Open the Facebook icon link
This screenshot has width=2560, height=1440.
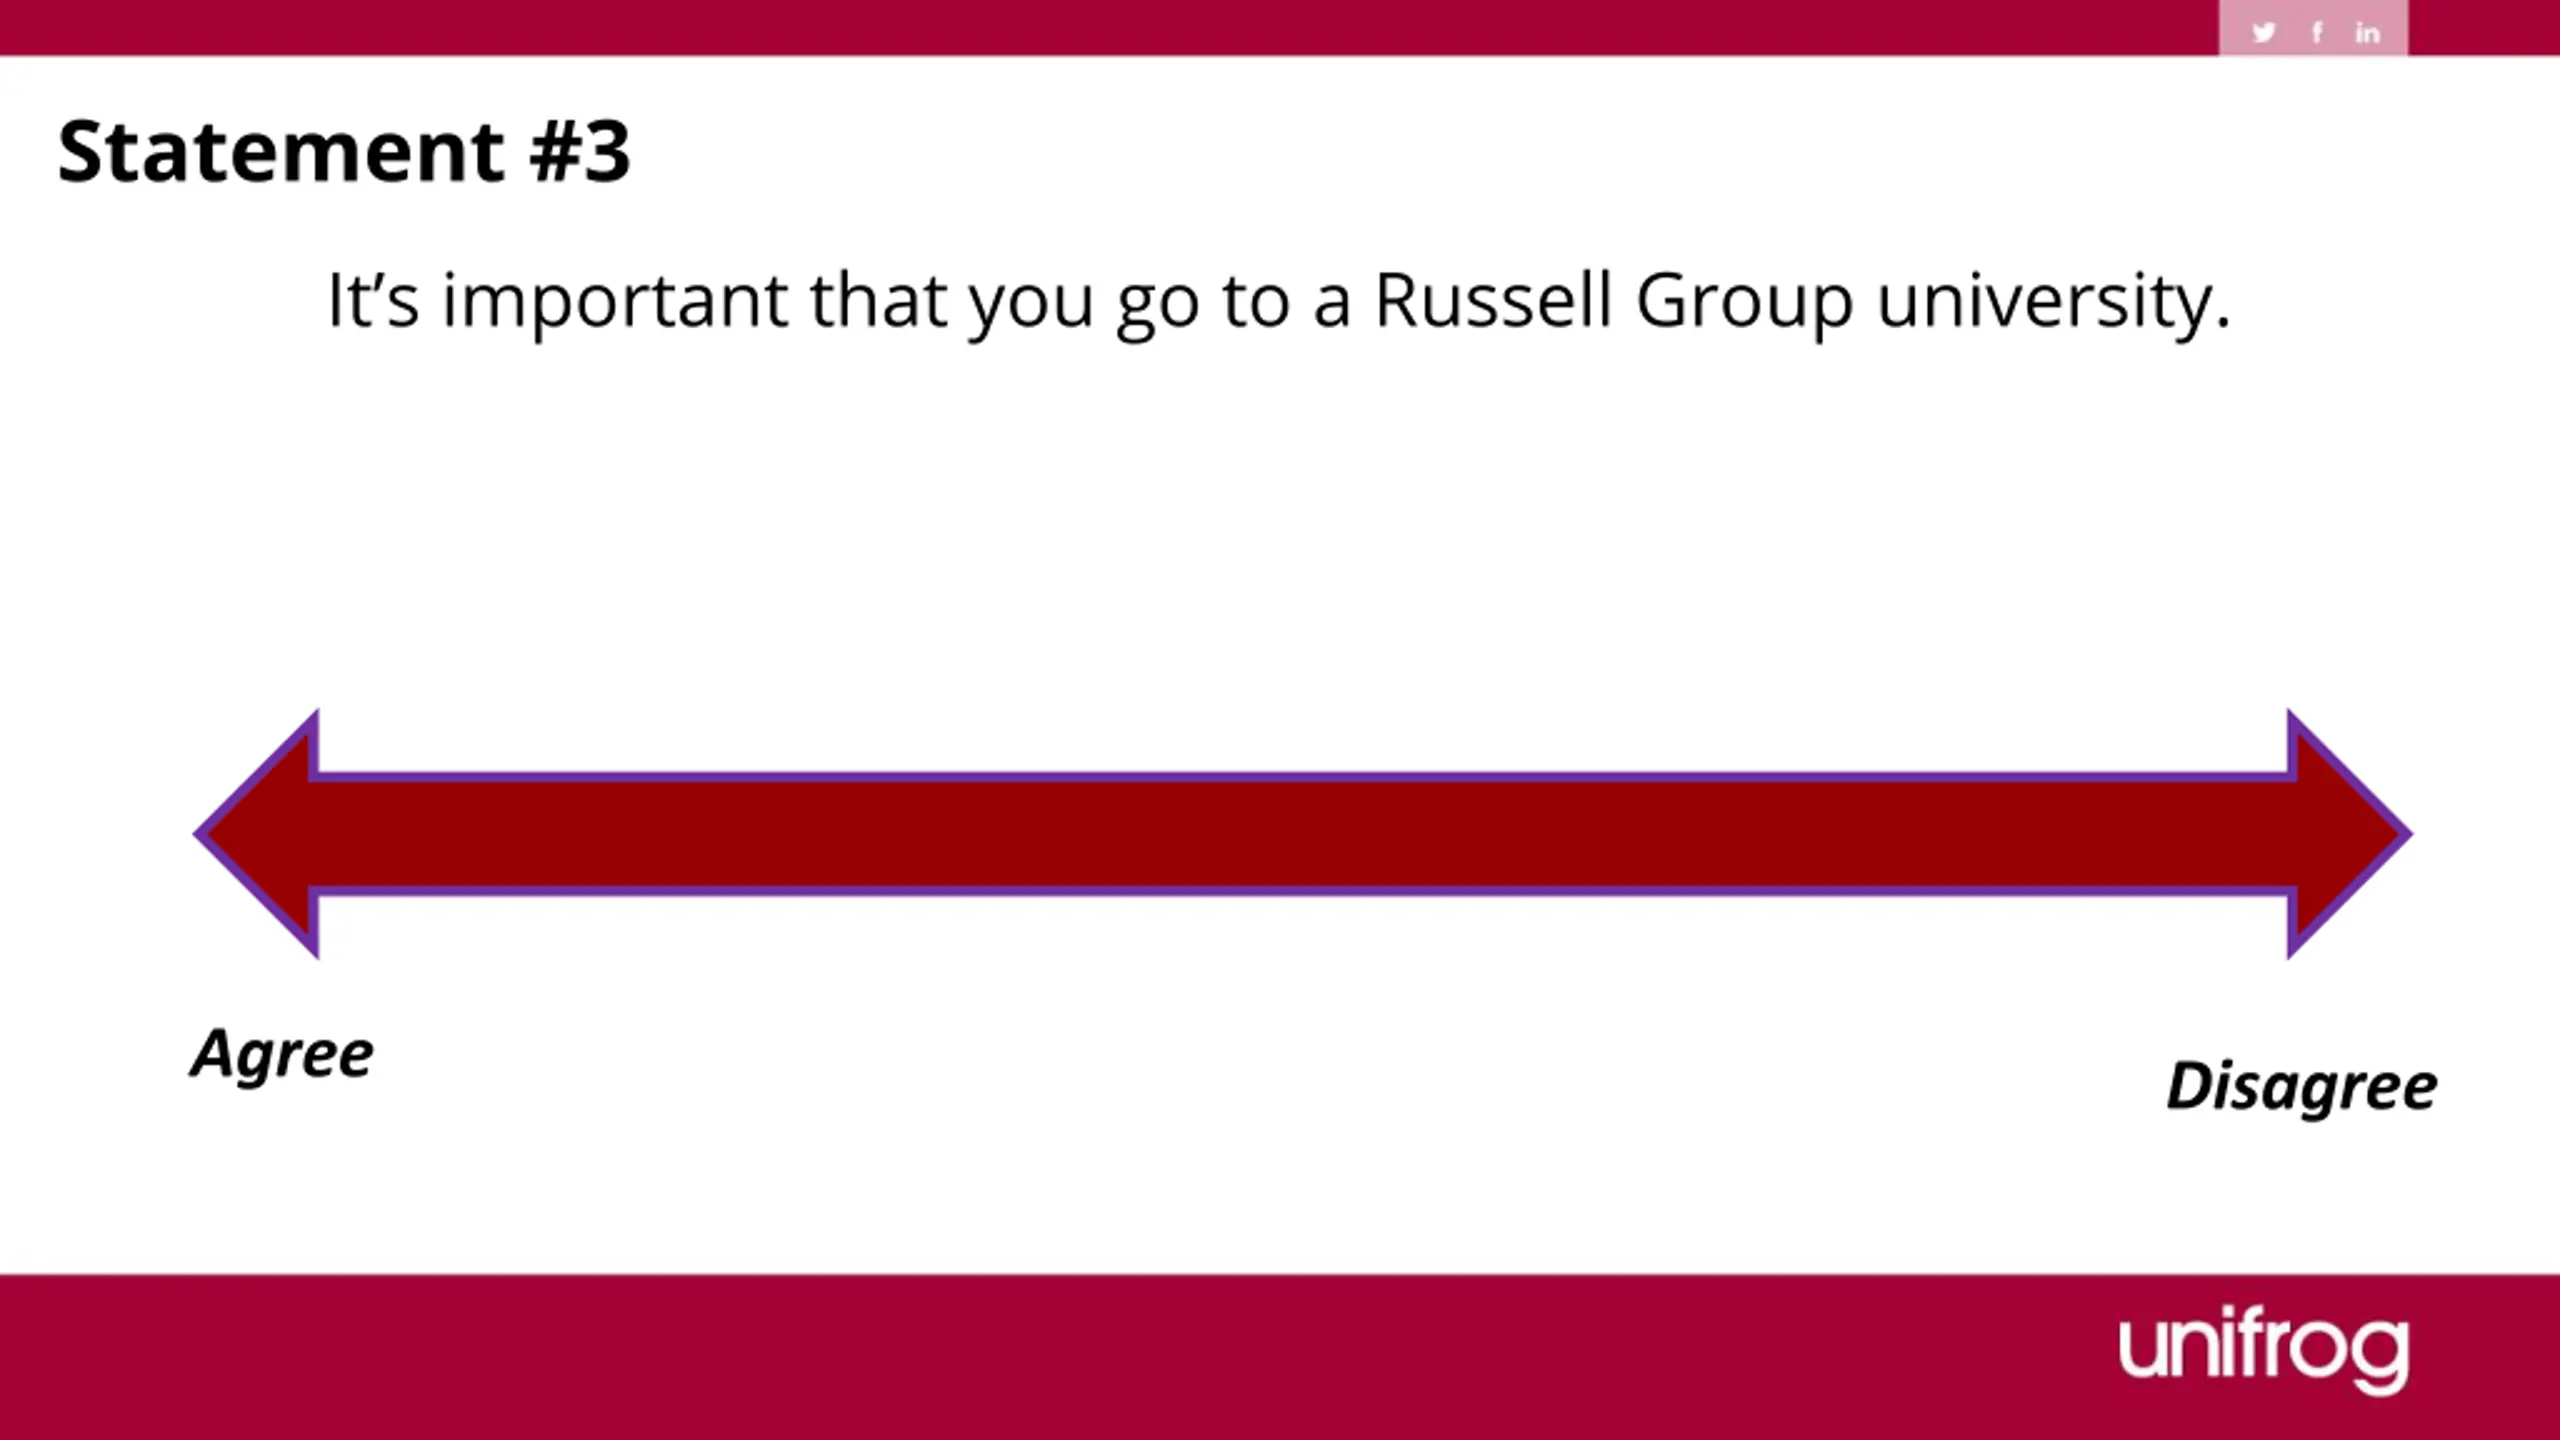2317,33
